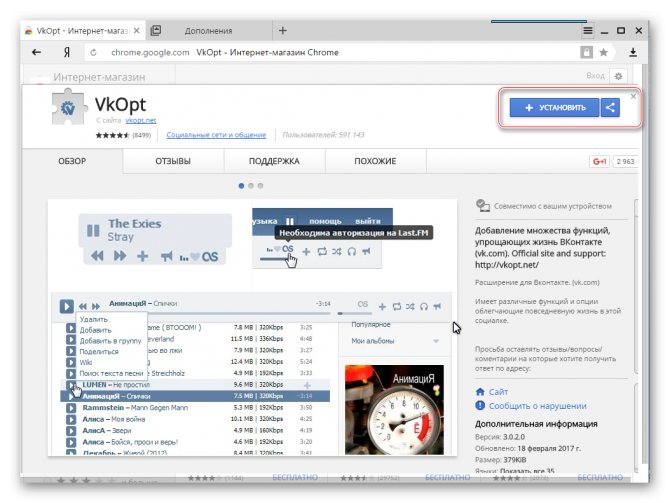Select the second screenshot carousel dot
This screenshot has width=670, height=503.
[x=251, y=185]
